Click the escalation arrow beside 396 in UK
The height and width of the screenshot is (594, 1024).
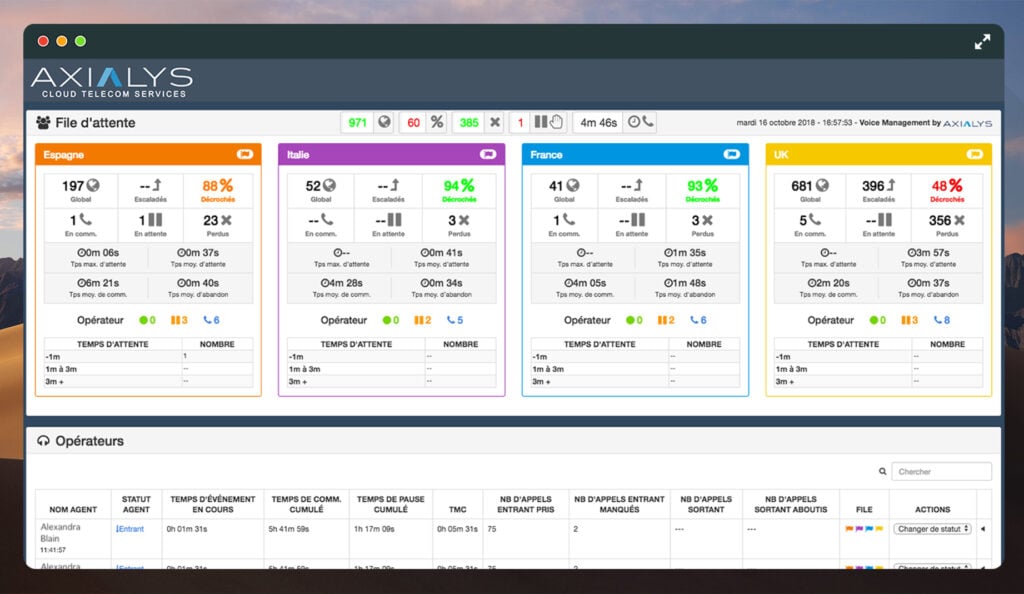pos(891,185)
